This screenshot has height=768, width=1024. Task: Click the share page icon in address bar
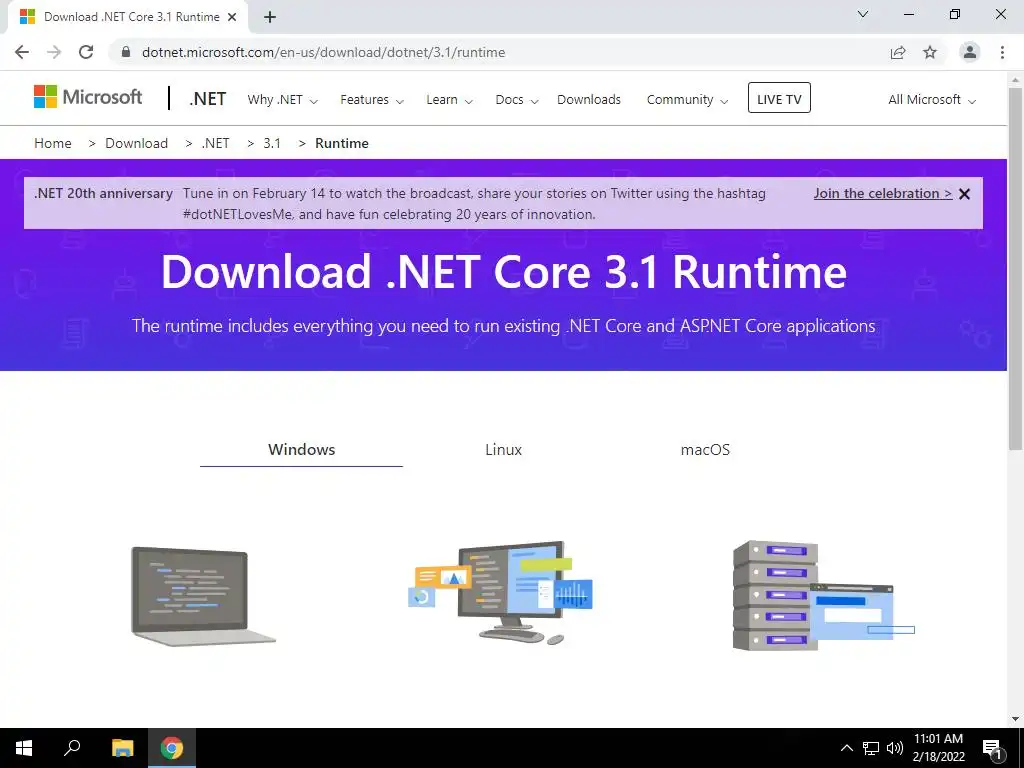coord(898,52)
